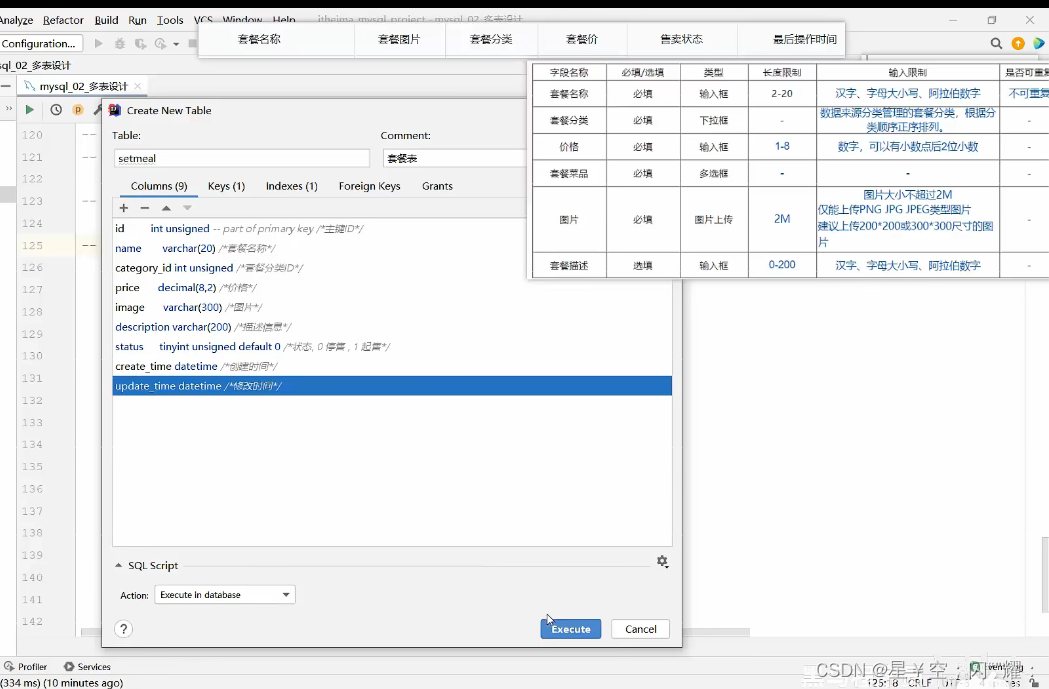This screenshot has height=689, width=1049.
Task: Open the run Configuration dropdown
Action: [40, 43]
